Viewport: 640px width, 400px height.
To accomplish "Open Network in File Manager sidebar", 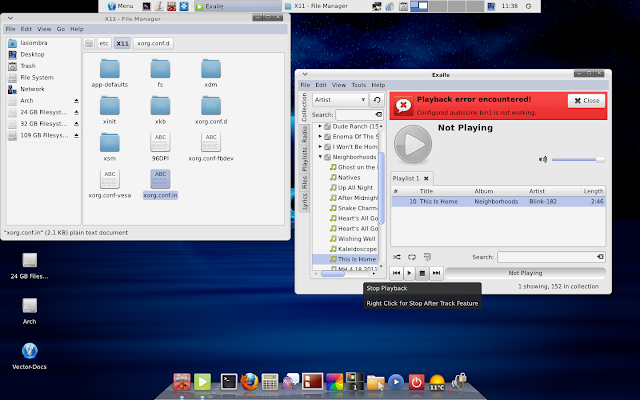I will point(32,89).
